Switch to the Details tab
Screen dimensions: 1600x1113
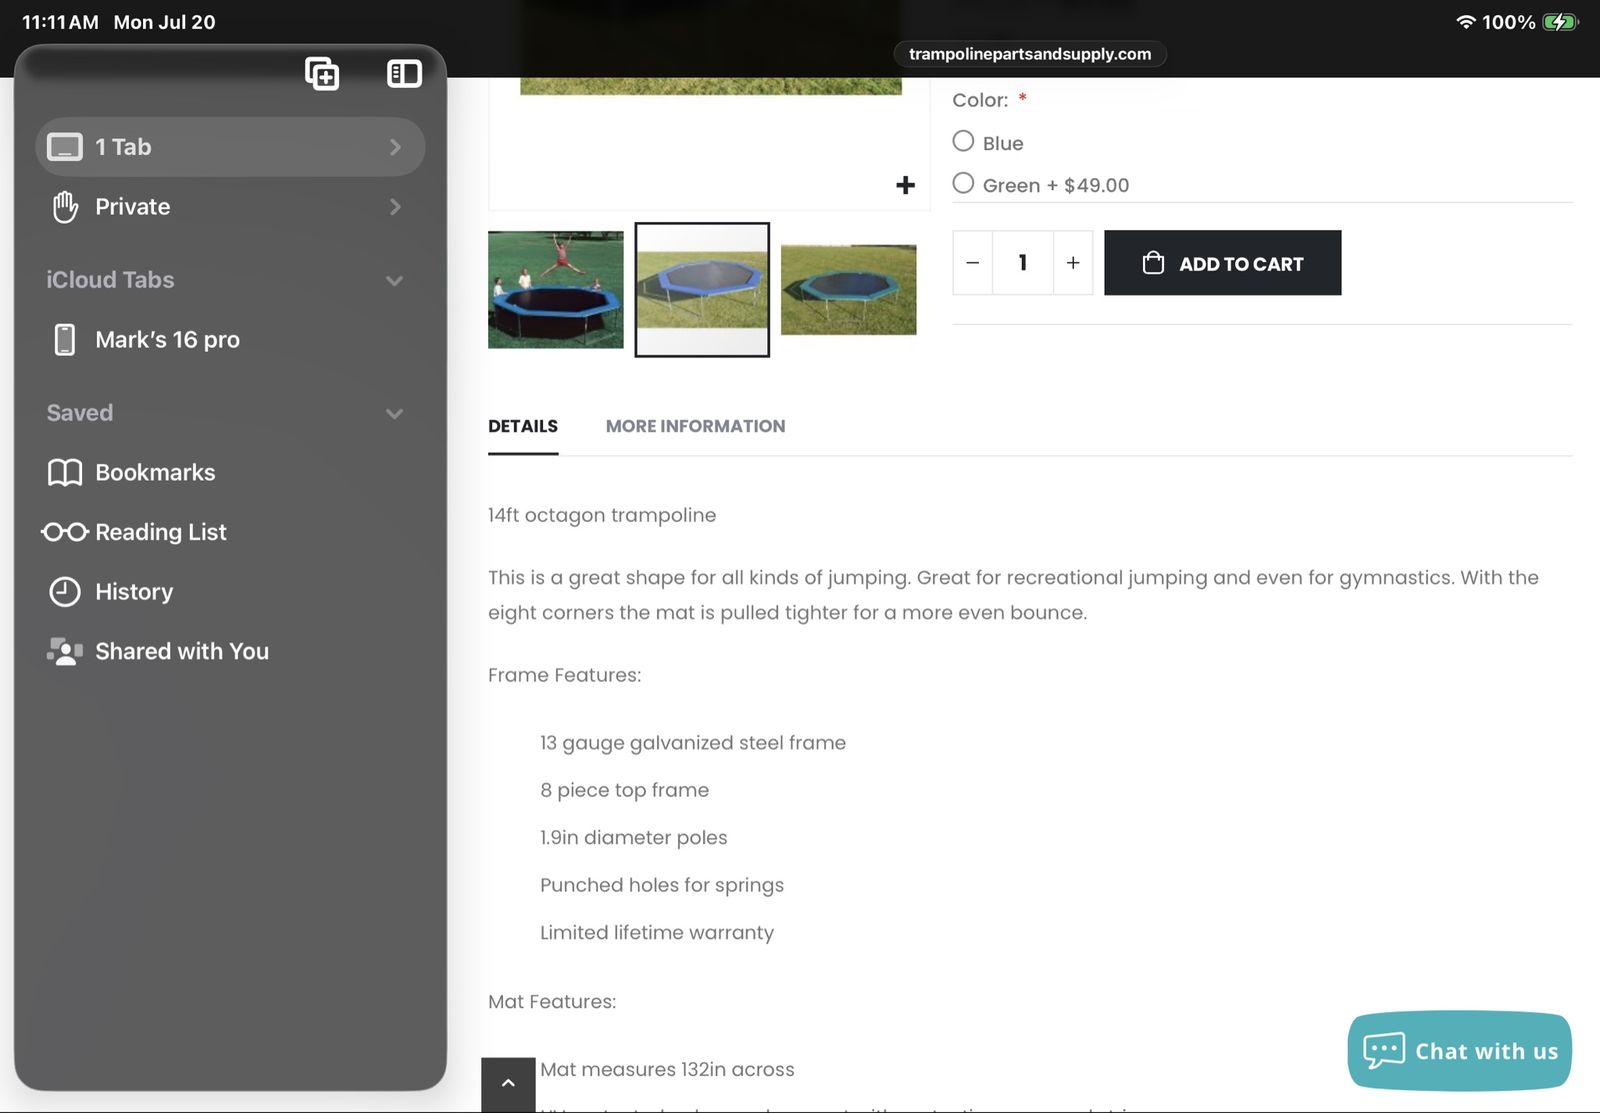click(x=523, y=427)
